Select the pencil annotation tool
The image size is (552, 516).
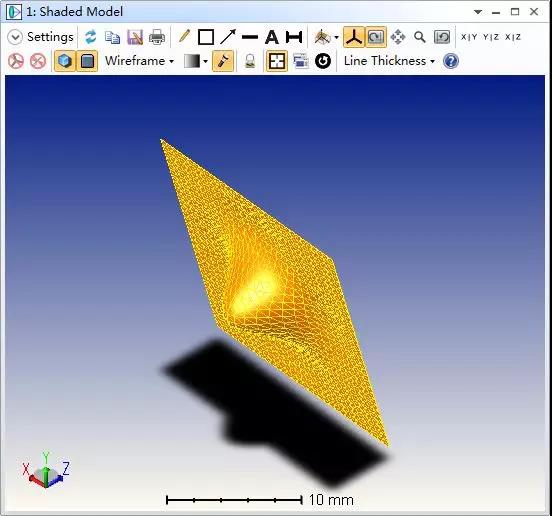184,36
